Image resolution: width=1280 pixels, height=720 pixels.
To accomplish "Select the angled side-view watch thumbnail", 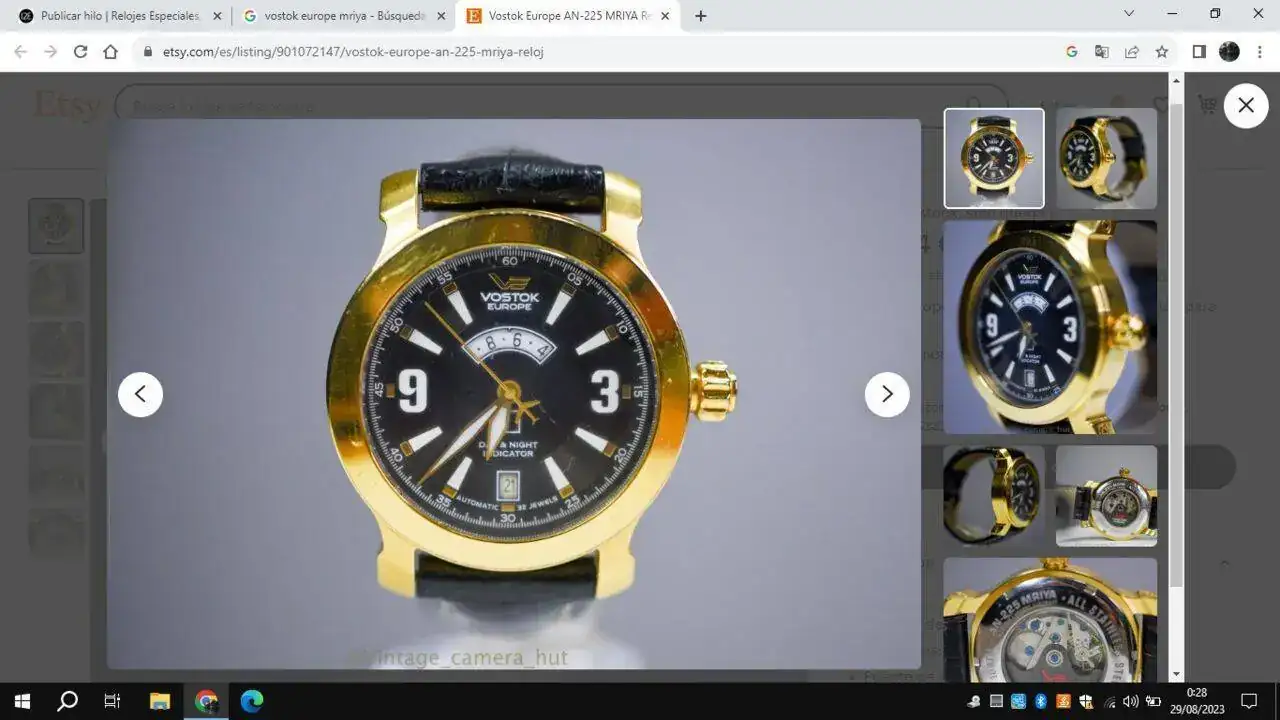I will coord(1106,158).
